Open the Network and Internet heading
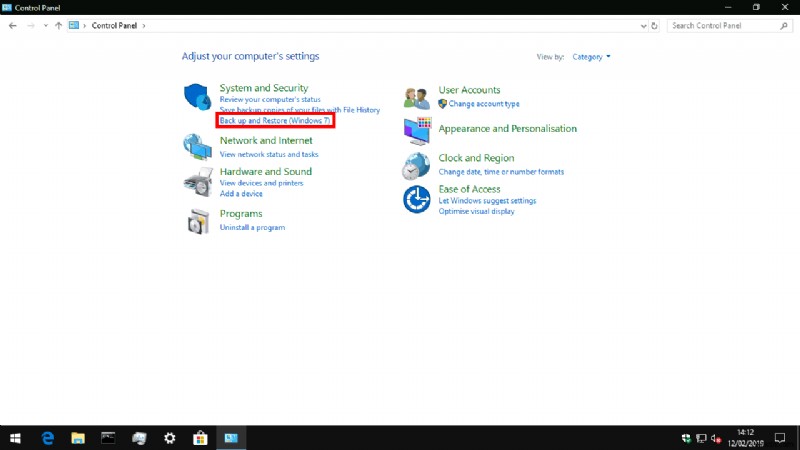 pyautogui.click(x=266, y=140)
